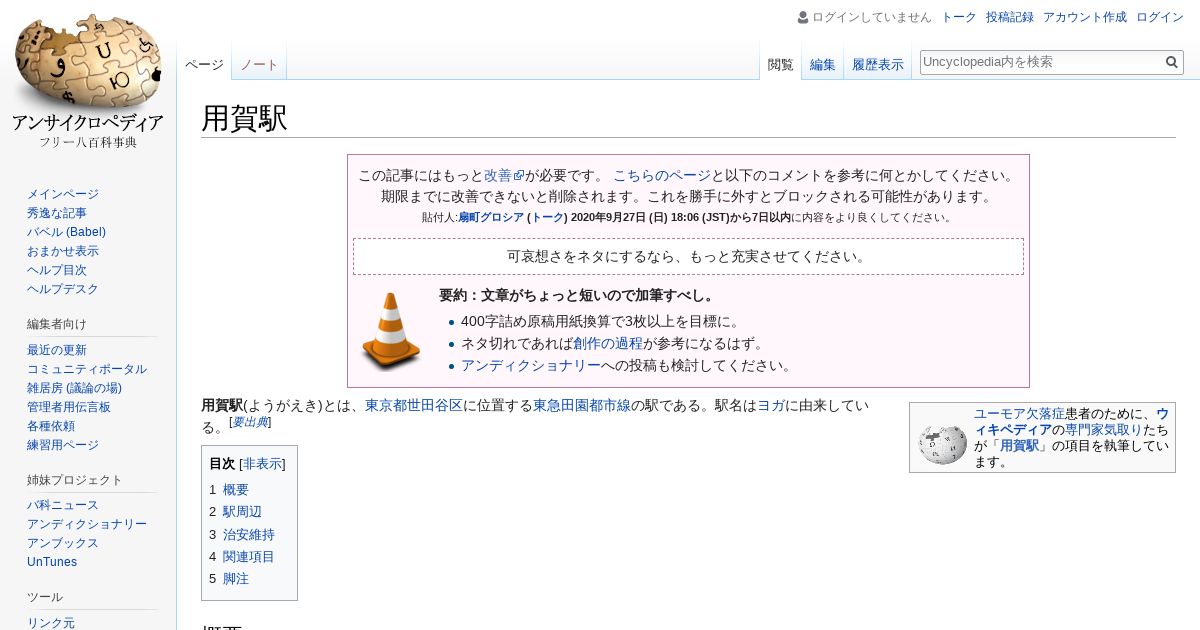The height and width of the screenshot is (630, 1200).
Task: Jump to contents item 1 概要
Action: [x=236, y=490]
